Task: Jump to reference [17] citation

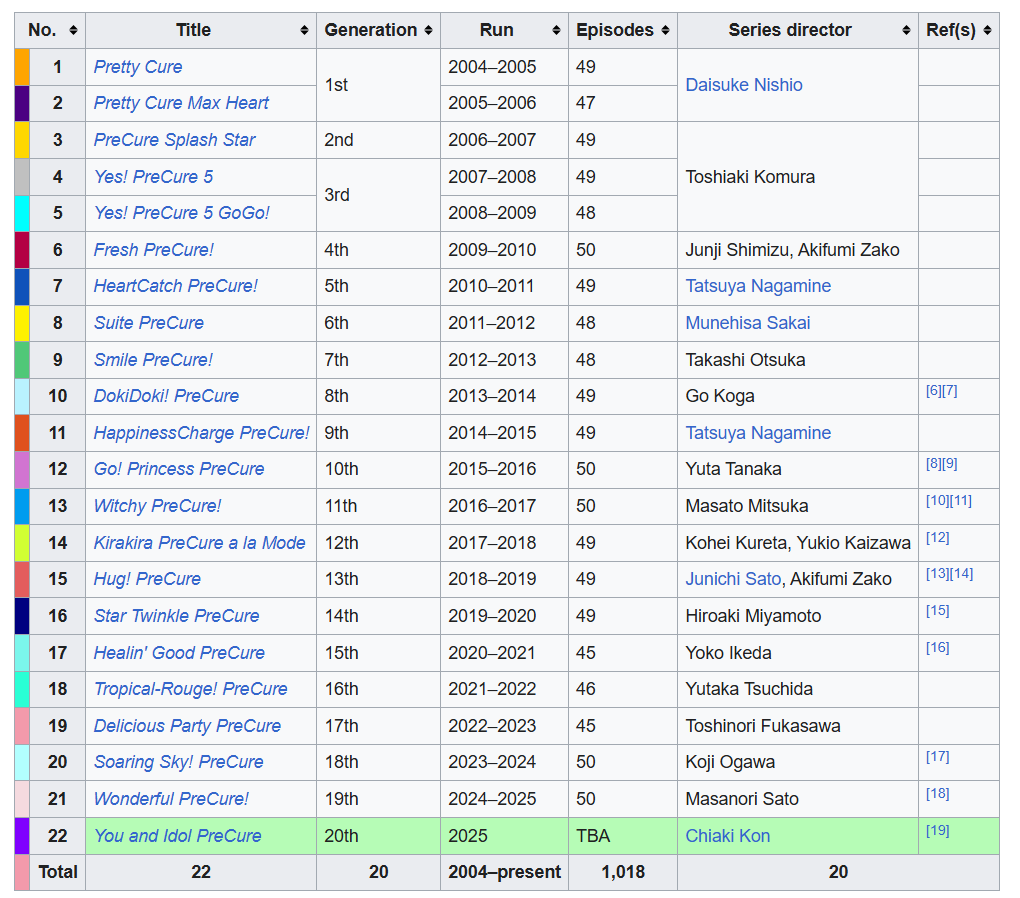Action: (x=937, y=757)
